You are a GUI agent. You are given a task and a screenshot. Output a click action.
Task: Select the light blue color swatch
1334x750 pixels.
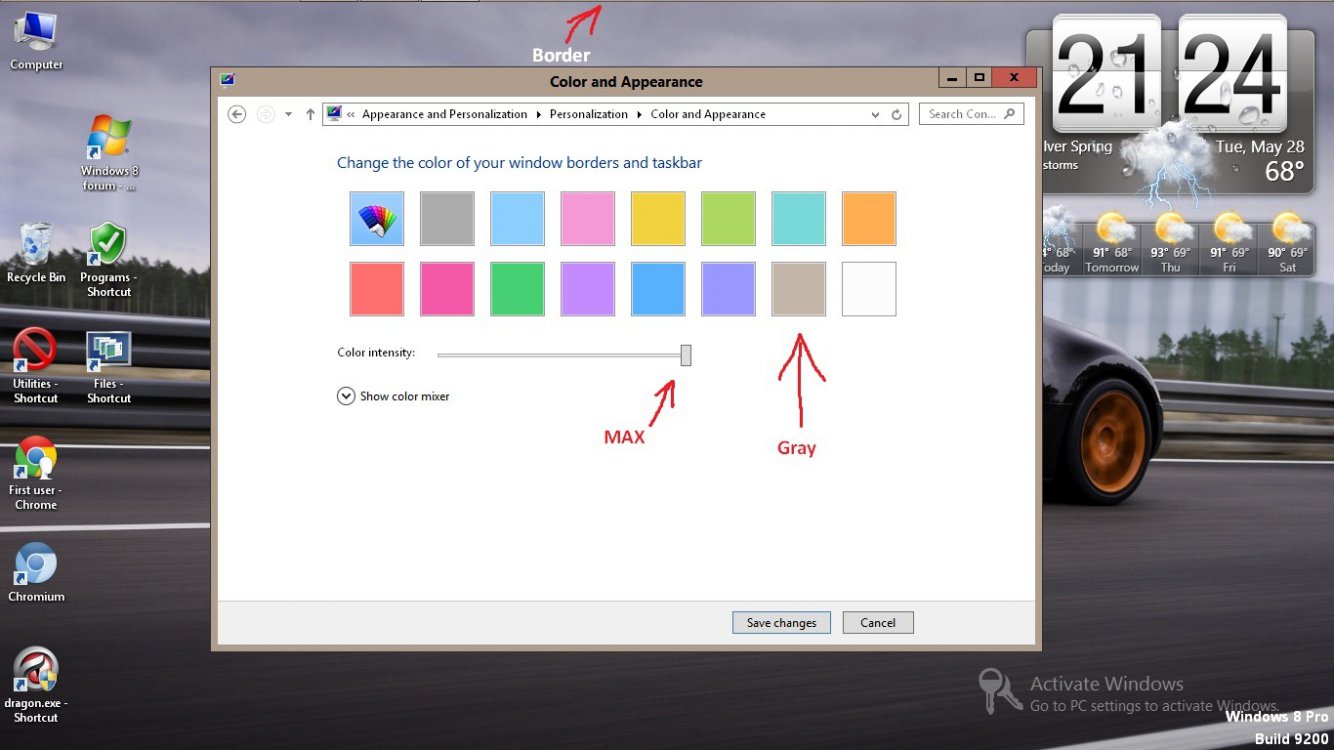click(517, 219)
